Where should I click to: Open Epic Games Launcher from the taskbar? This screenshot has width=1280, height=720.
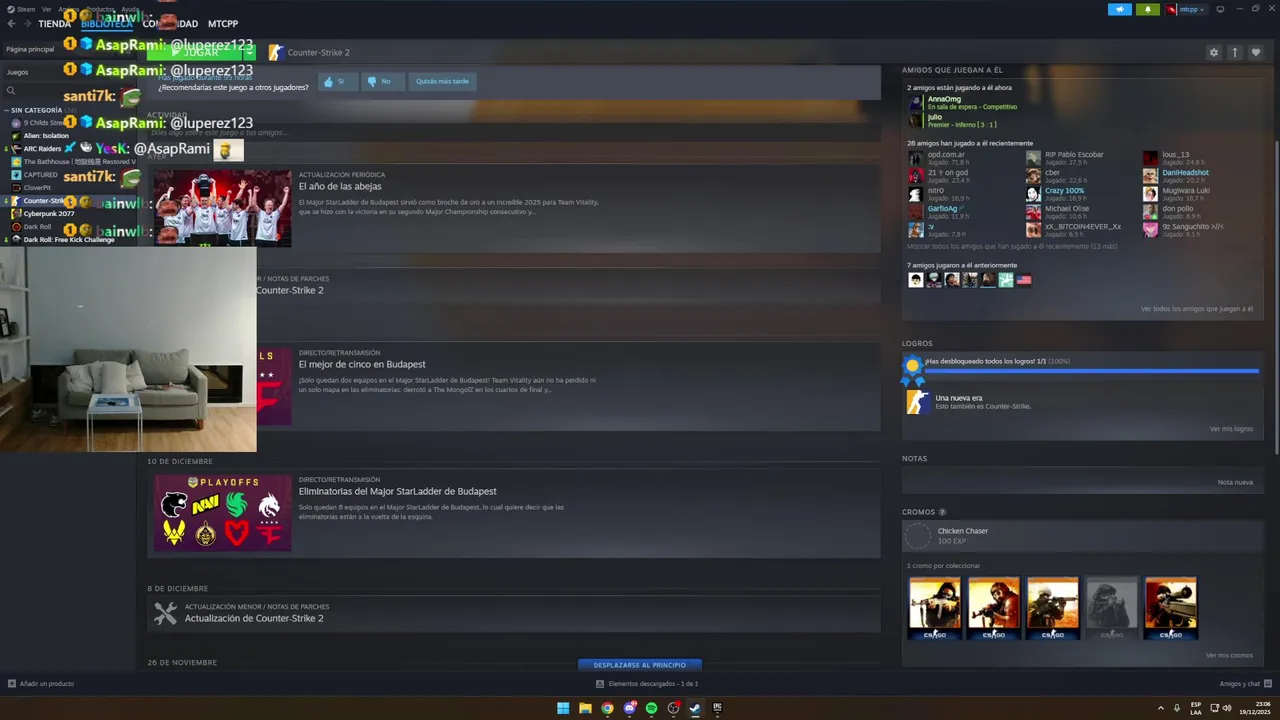click(717, 708)
